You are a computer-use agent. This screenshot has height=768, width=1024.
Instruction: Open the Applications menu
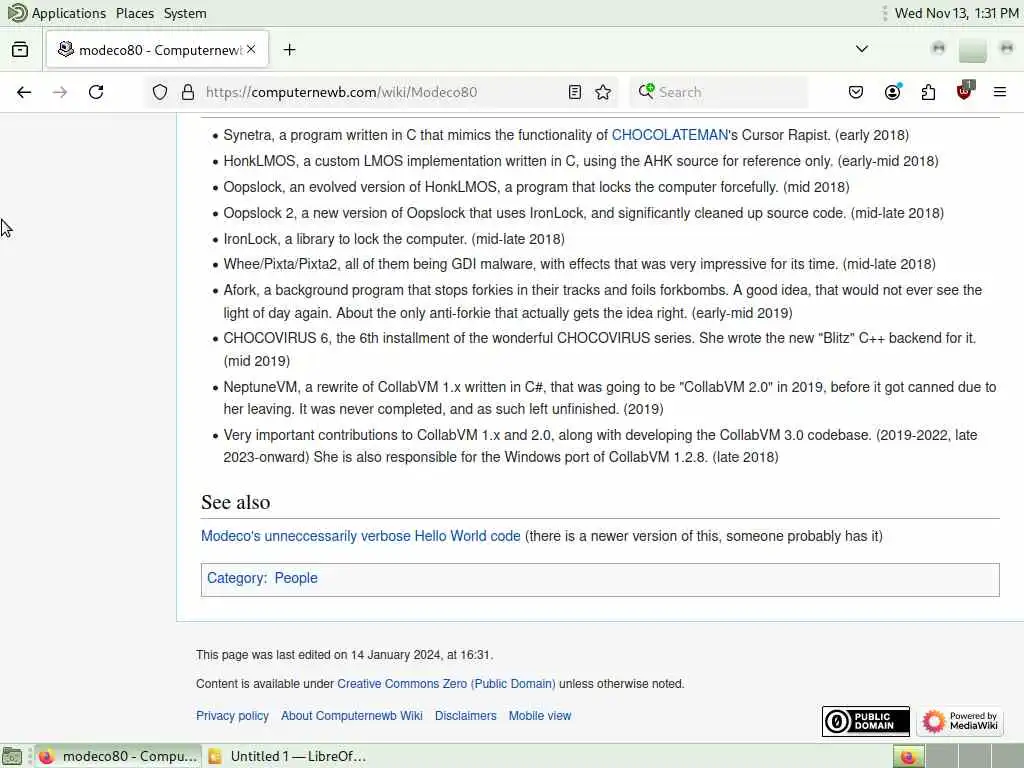pos(69,13)
